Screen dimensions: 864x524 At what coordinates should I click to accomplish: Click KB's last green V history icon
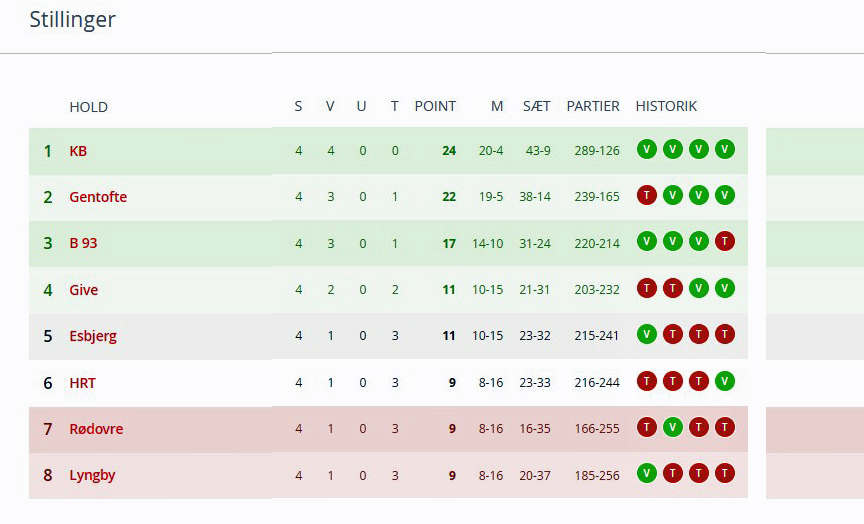725,150
